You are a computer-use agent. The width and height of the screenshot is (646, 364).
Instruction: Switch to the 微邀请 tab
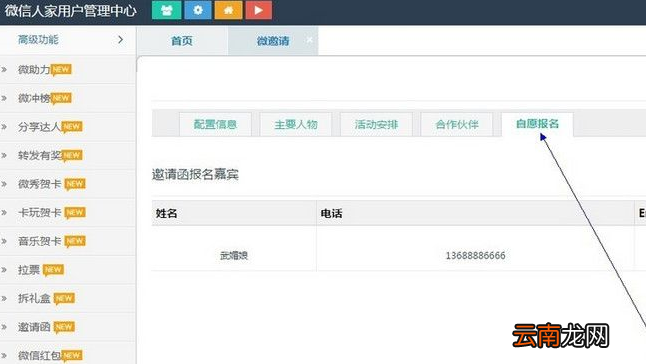pos(273,41)
